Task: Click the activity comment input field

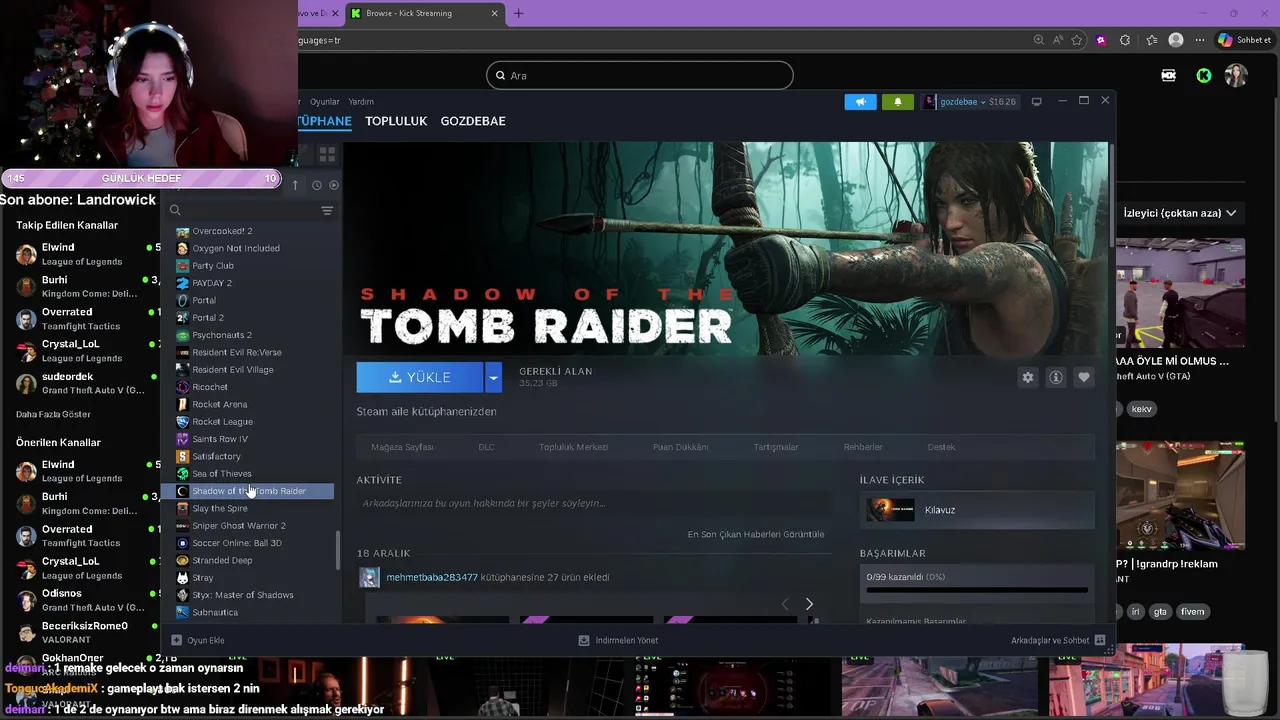Action: pos(593,503)
